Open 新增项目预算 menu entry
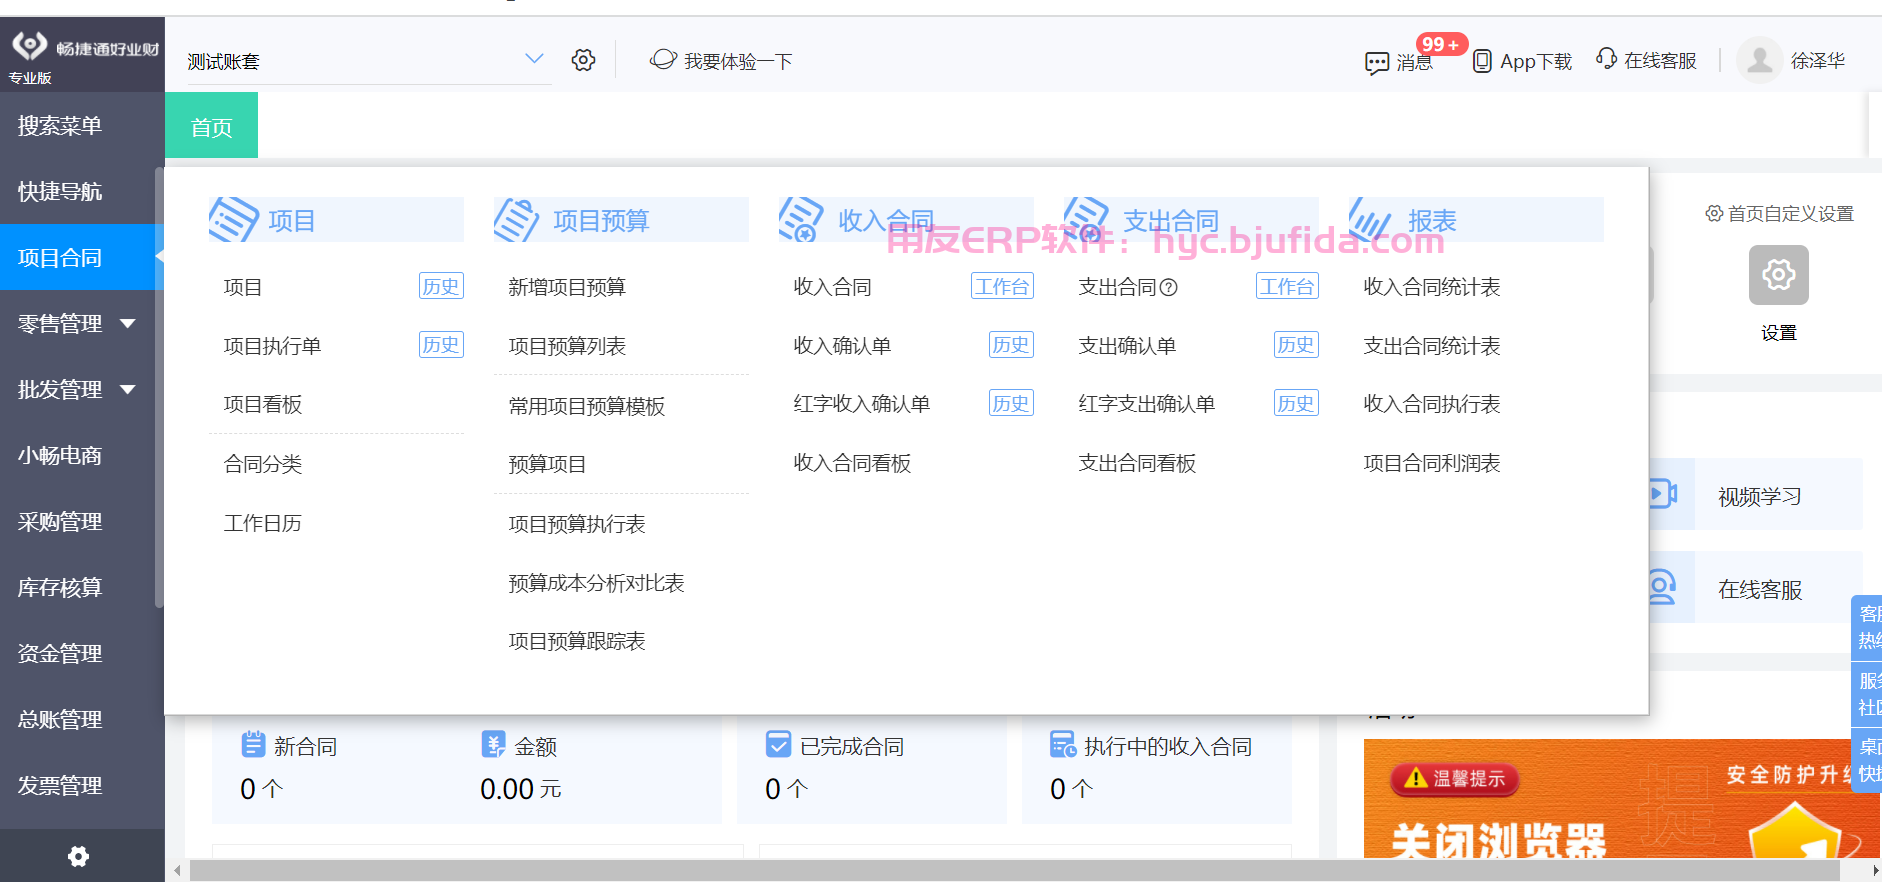Screen dimensions: 1882x882 point(567,287)
